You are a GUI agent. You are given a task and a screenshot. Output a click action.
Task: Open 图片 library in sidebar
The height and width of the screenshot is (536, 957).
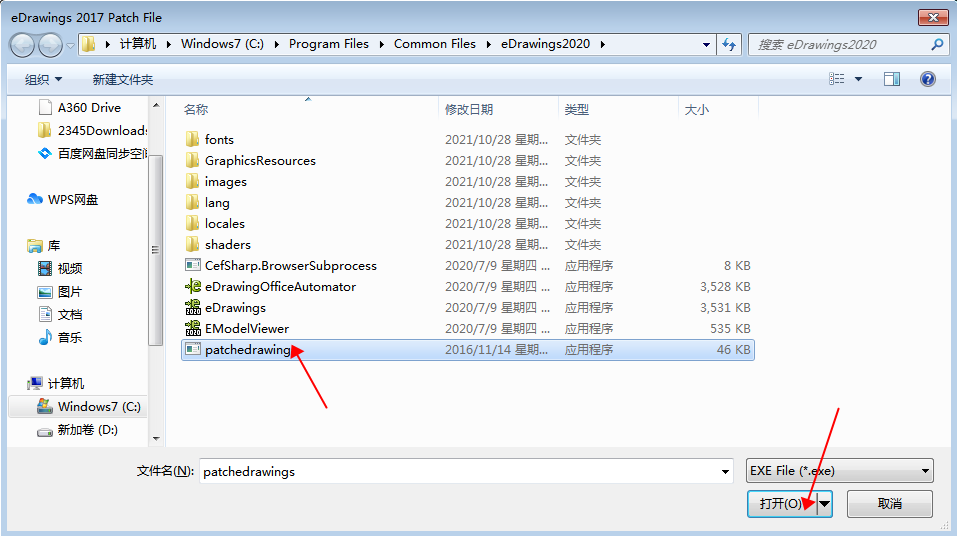click(x=70, y=291)
